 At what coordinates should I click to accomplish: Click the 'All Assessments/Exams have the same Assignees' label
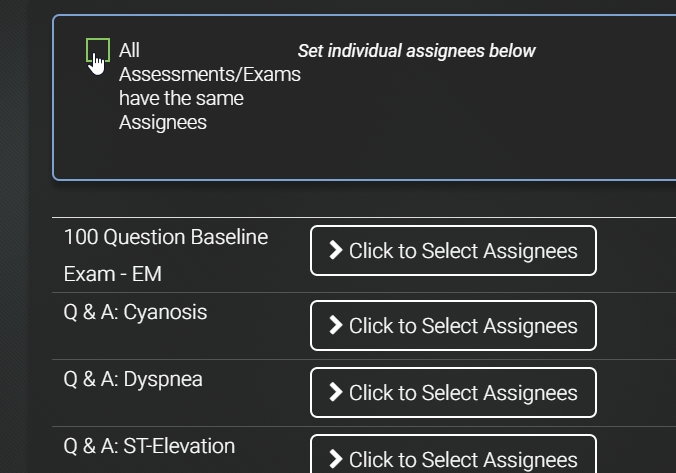pos(210,86)
